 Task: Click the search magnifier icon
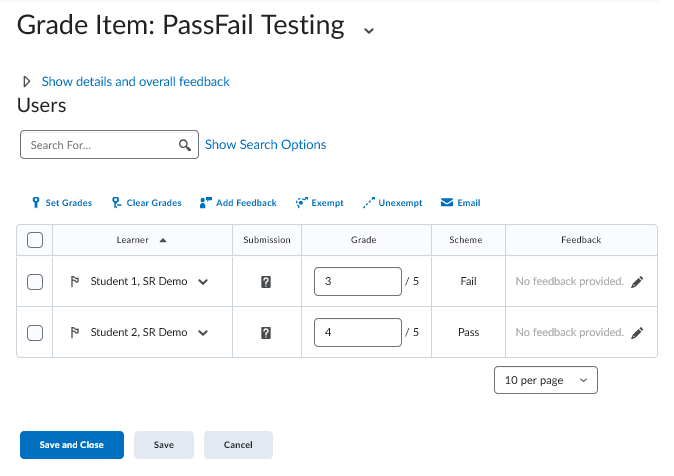(x=185, y=145)
